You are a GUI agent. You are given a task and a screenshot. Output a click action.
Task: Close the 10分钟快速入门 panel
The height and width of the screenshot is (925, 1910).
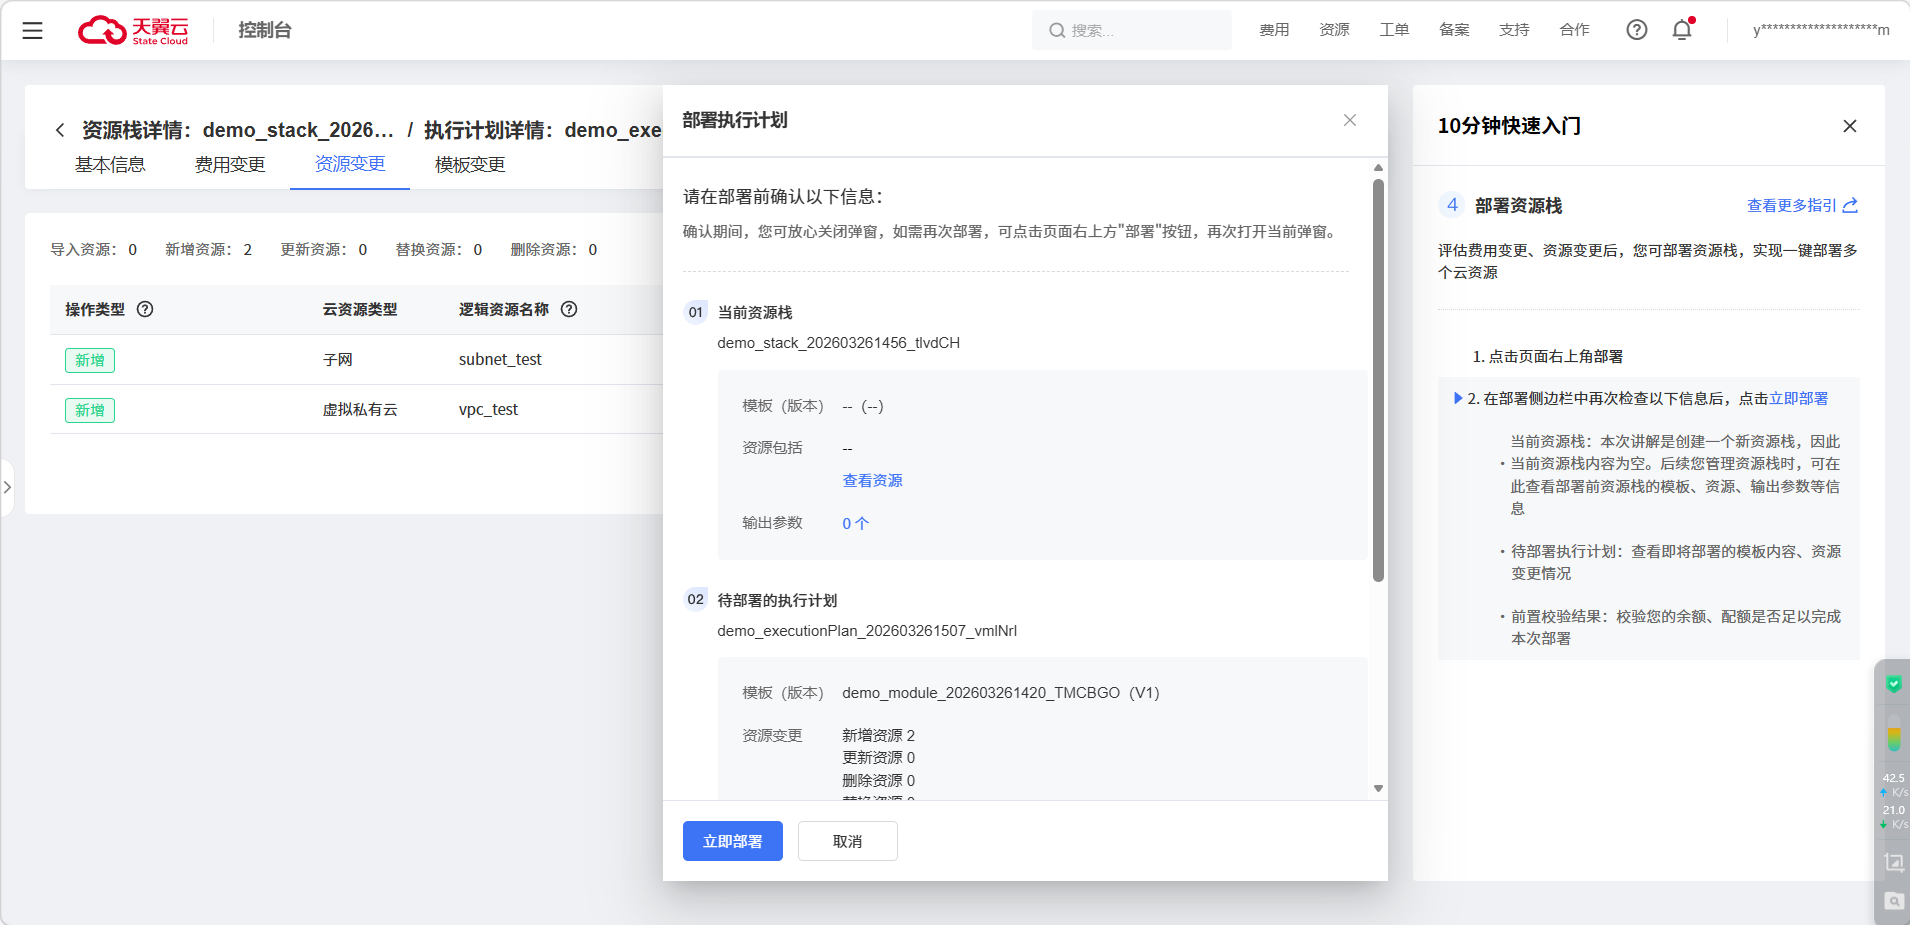[1849, 126]
